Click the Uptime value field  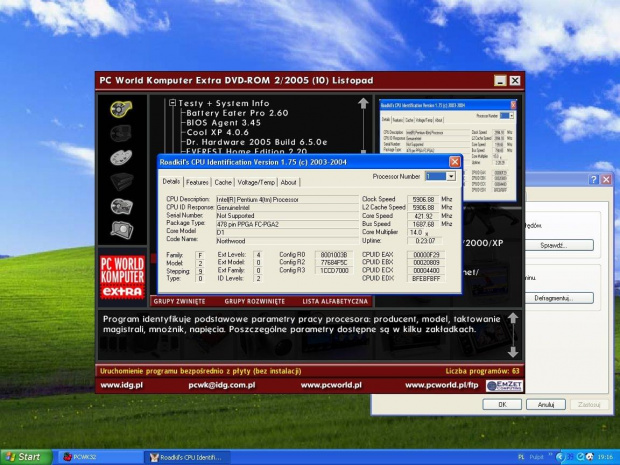tap(425, 240)
